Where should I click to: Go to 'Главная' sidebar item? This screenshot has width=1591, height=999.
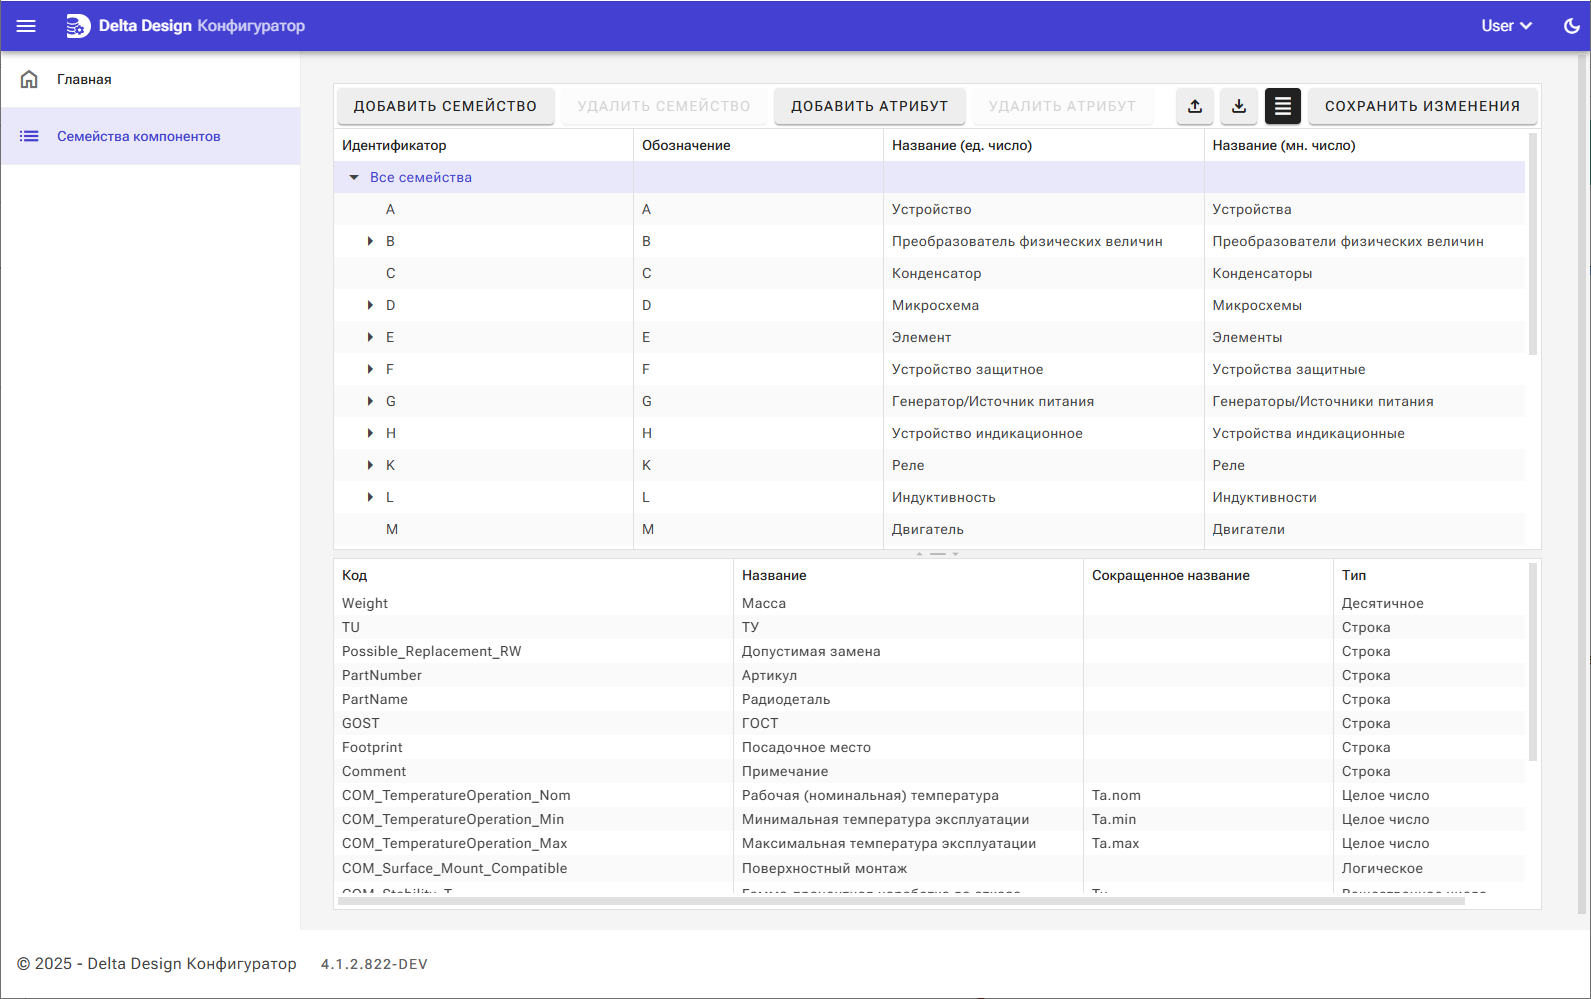point(84,79)
